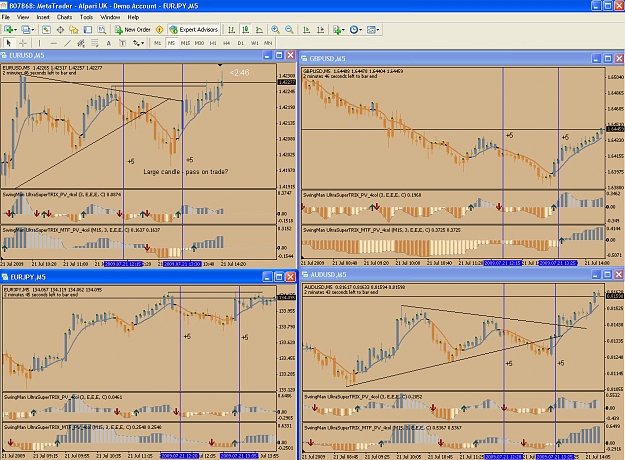Screen dimensions: 625x460
Task: Open the View menu
Action: click(23, 17)
